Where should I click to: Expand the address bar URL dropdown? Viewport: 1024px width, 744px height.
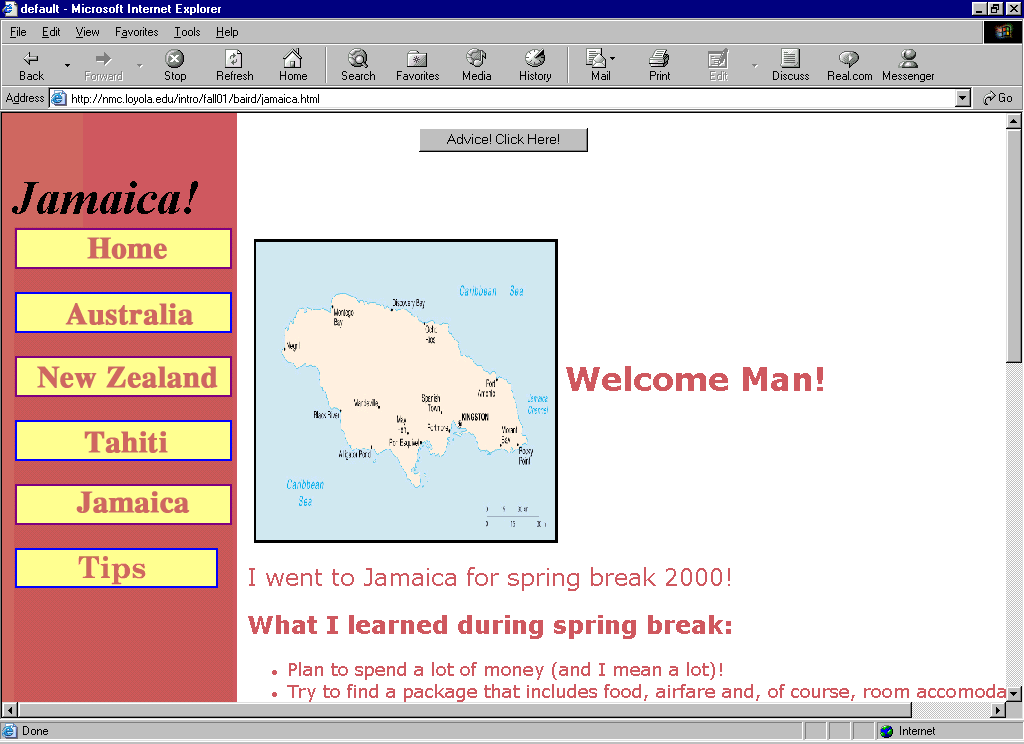click(963, 98)
